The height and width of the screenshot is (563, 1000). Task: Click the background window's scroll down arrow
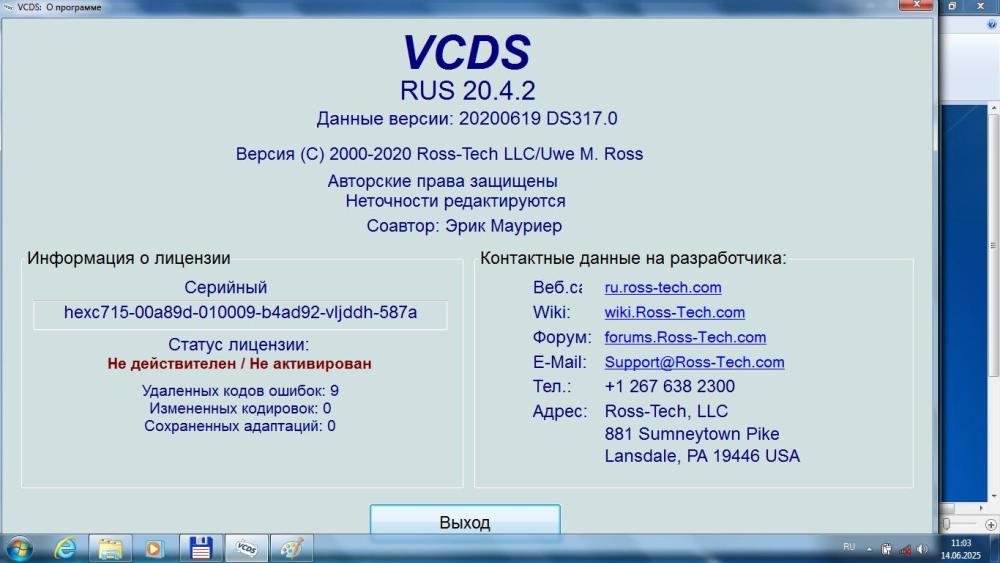coord(994,496)
